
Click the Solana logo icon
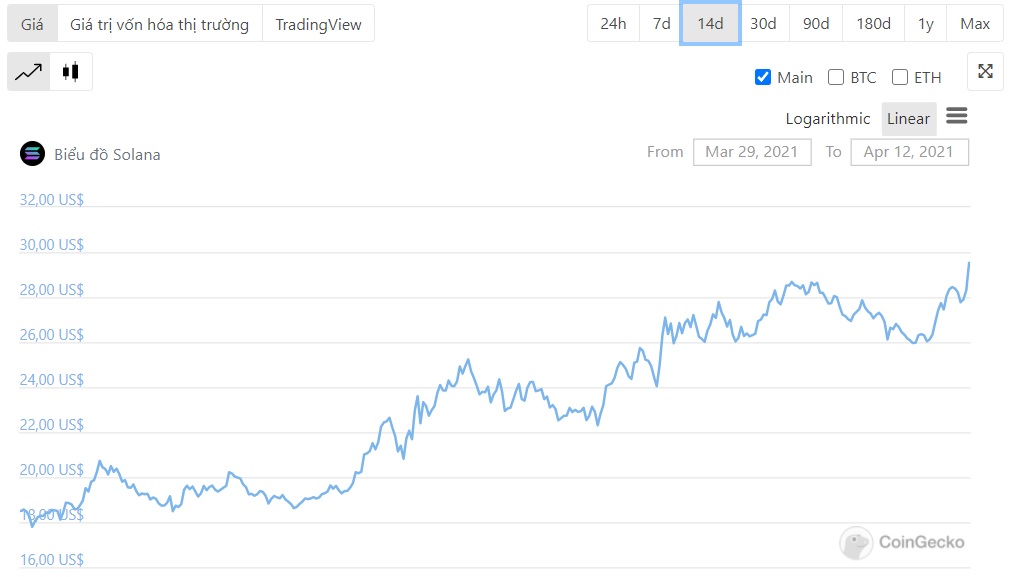(x=33, y=153)
